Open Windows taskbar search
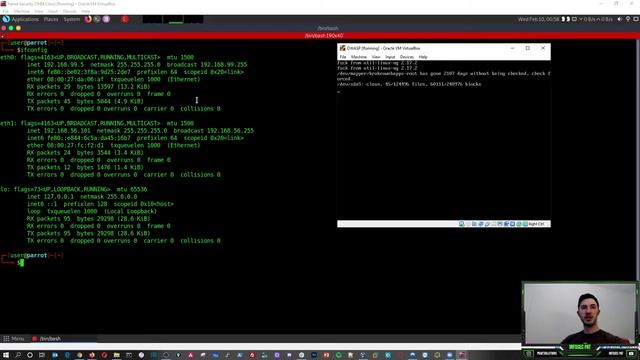 (x=18, y=355)
